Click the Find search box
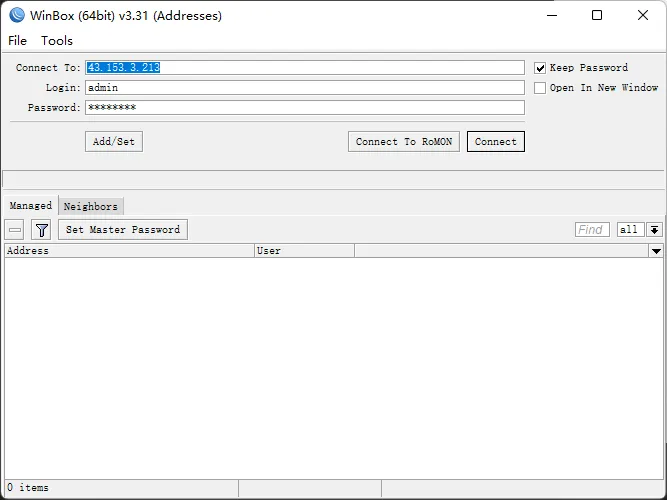 [x=592, y=230]
